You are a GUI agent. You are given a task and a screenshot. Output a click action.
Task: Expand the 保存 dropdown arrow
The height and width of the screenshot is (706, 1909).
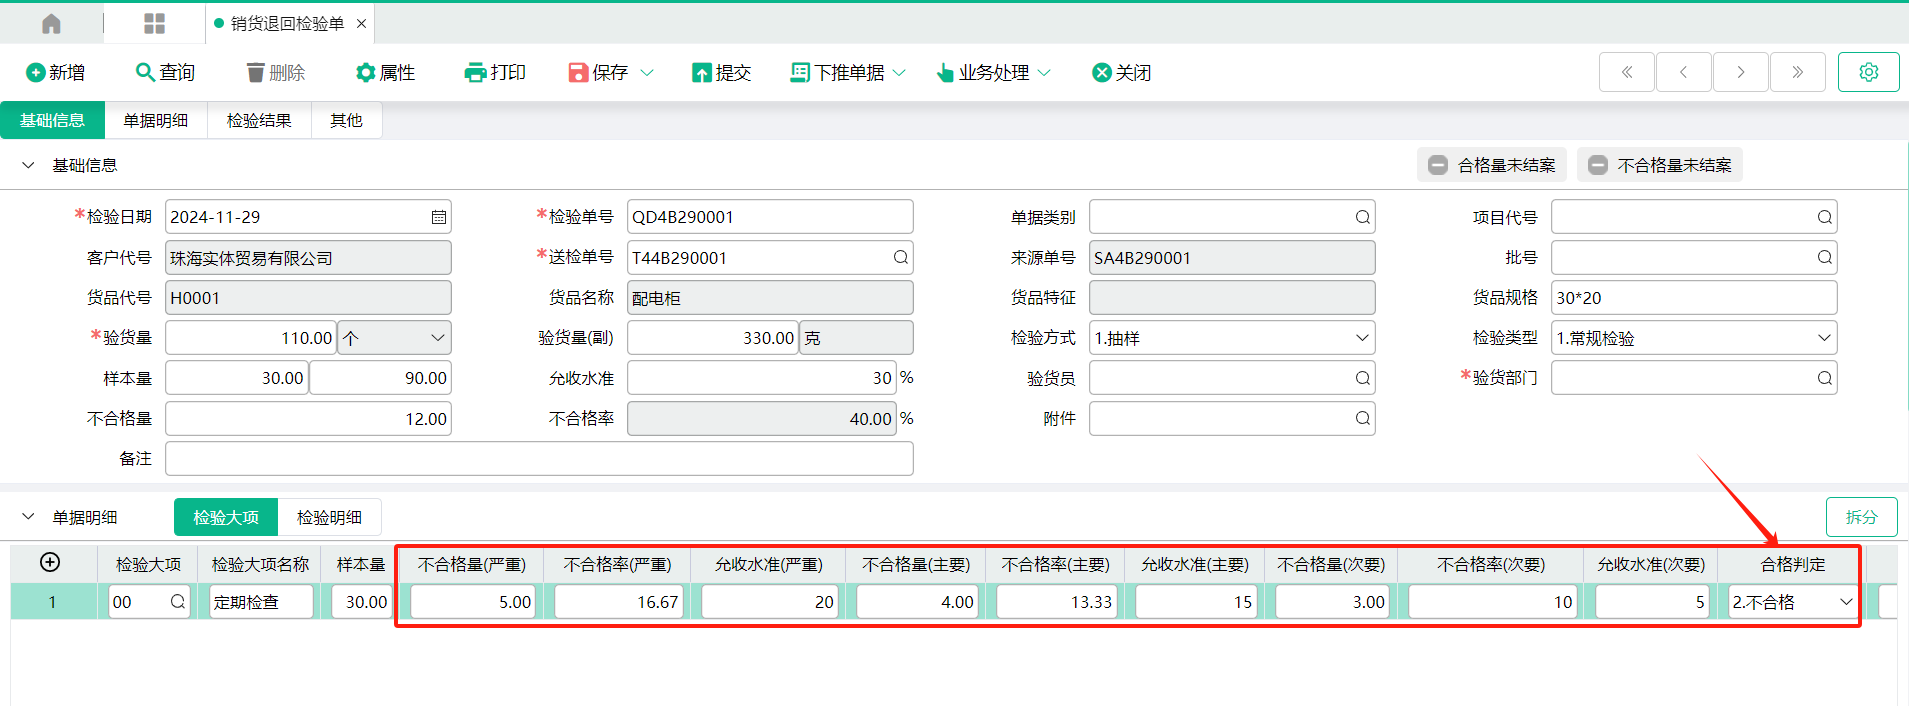(x=647, y=73)
